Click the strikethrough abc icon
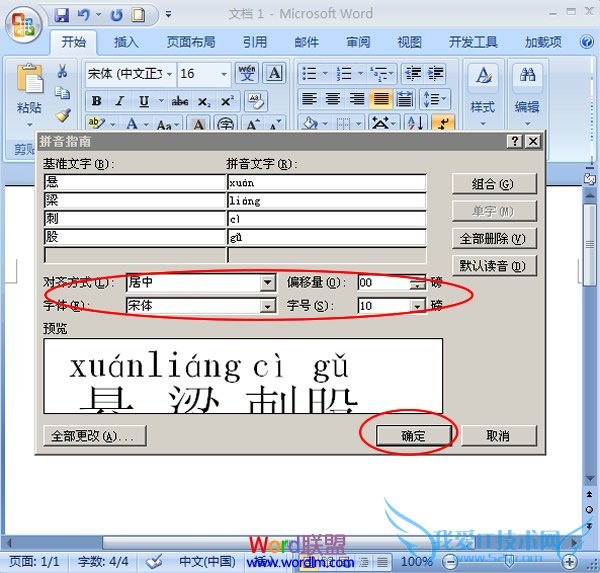 (x=180, y=101)
